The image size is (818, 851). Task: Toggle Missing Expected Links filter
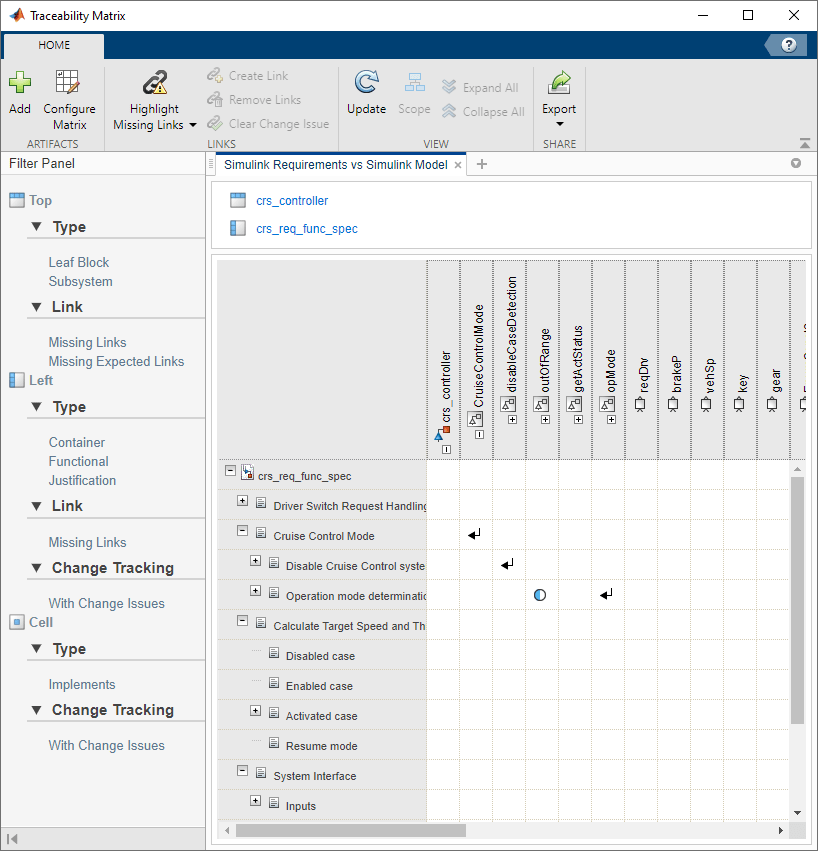pyautogui.click(x=116, y=361)
